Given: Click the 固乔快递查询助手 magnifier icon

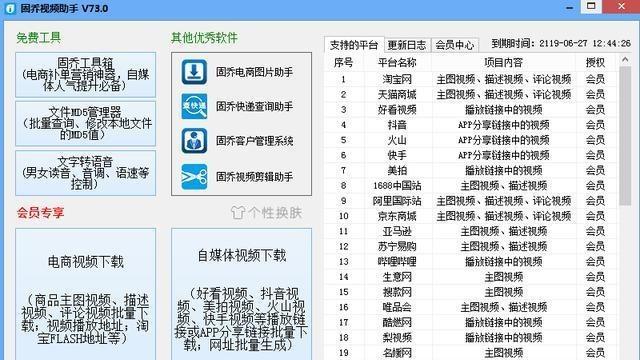Looking at the screenshot, I should click(x=194, y=106).
